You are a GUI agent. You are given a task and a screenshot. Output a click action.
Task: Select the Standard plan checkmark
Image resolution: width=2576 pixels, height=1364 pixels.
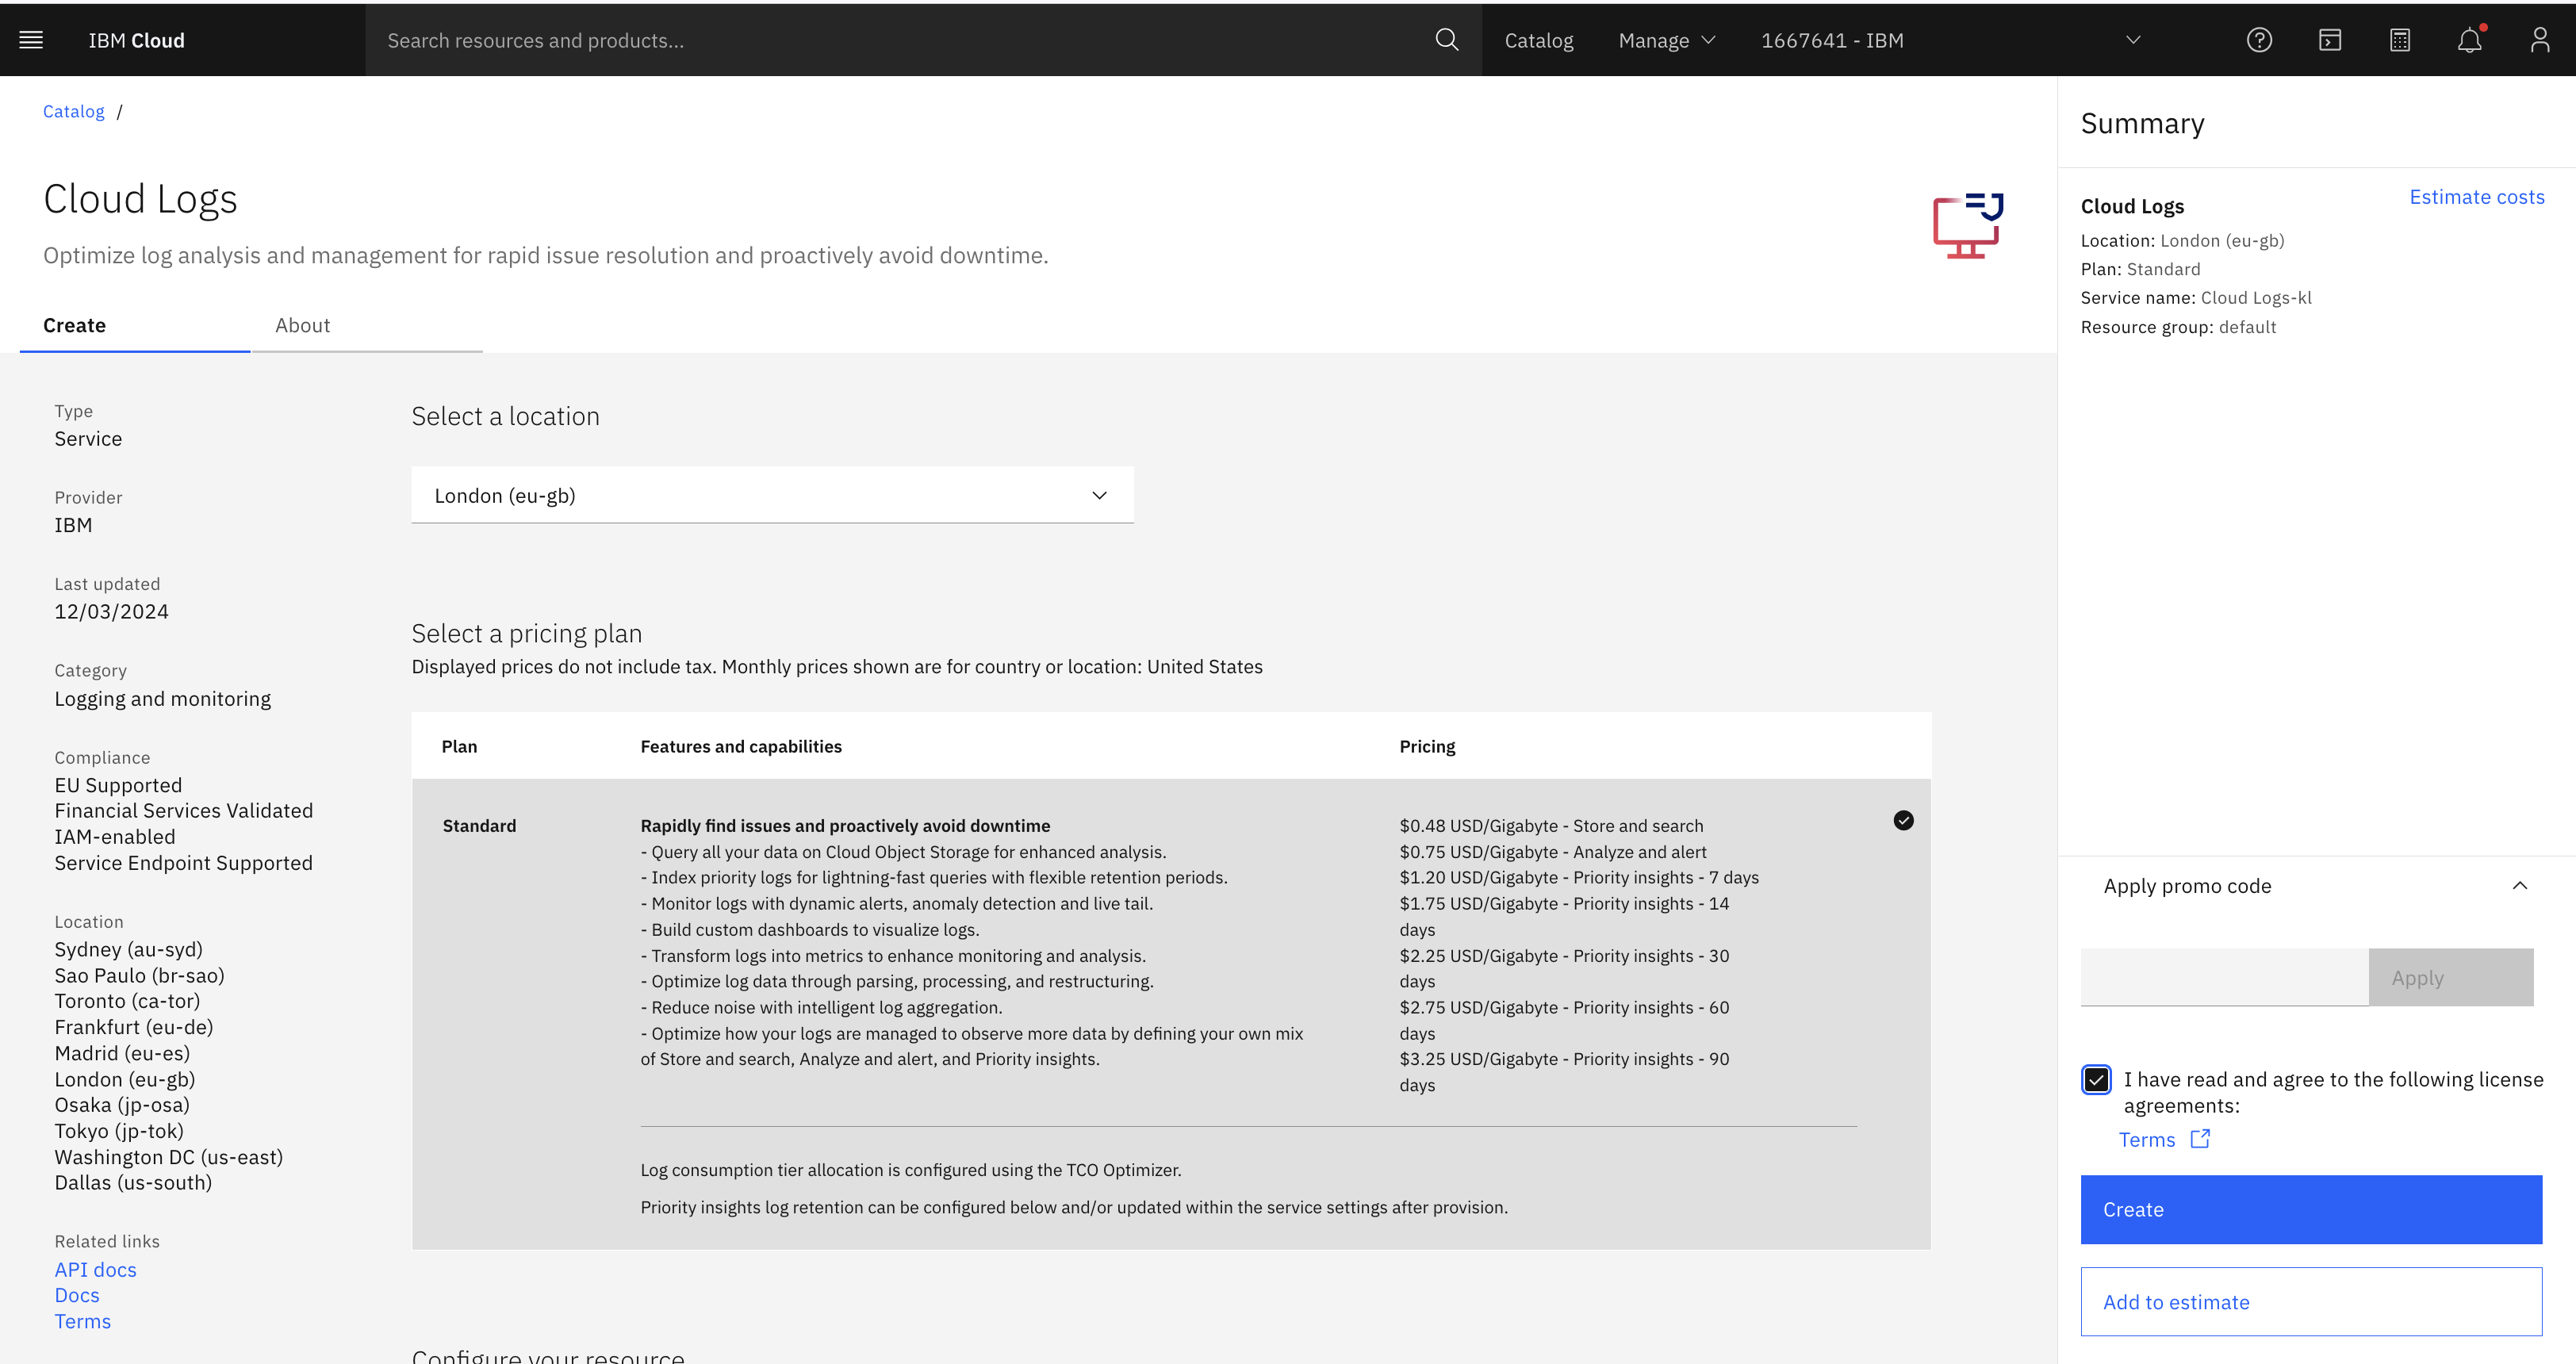[1903, 820]
